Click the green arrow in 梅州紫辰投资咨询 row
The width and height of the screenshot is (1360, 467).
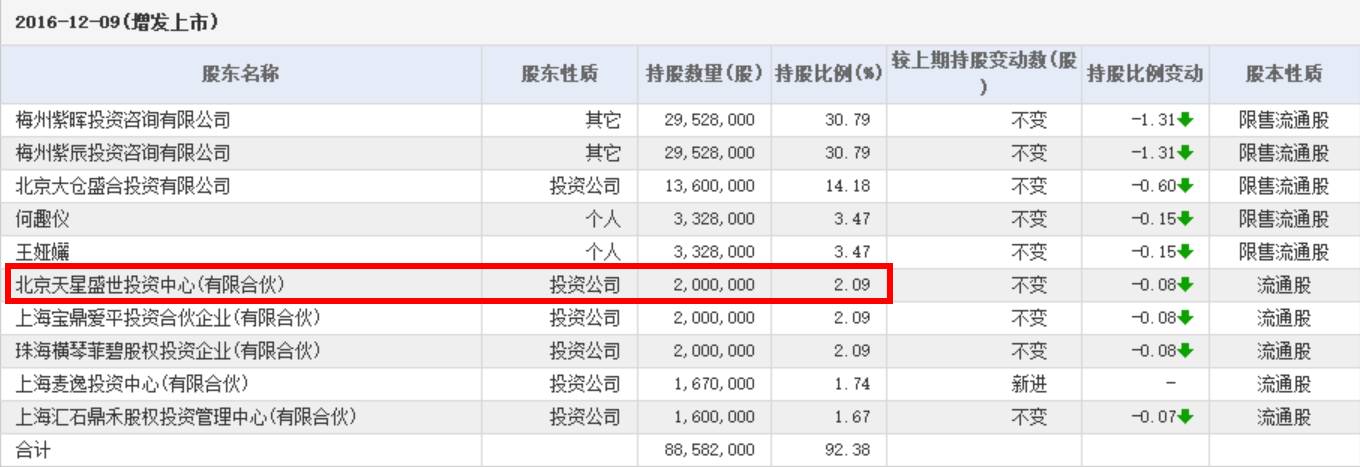pyautogui.click(x=1186, y=153)
